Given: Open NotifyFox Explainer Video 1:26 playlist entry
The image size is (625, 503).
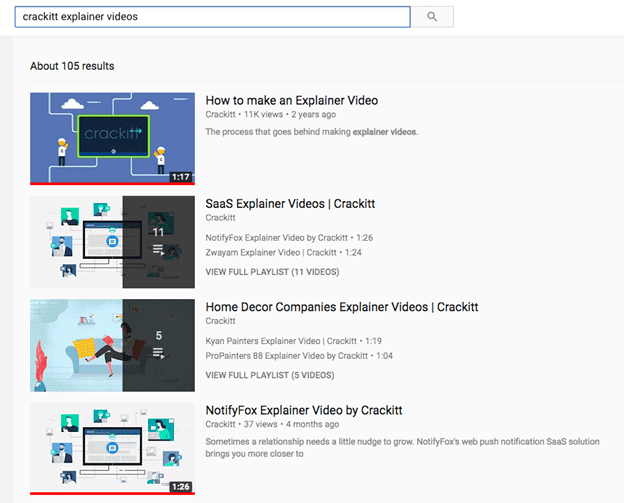Looking at the screenshot, I should coord(289,238).
